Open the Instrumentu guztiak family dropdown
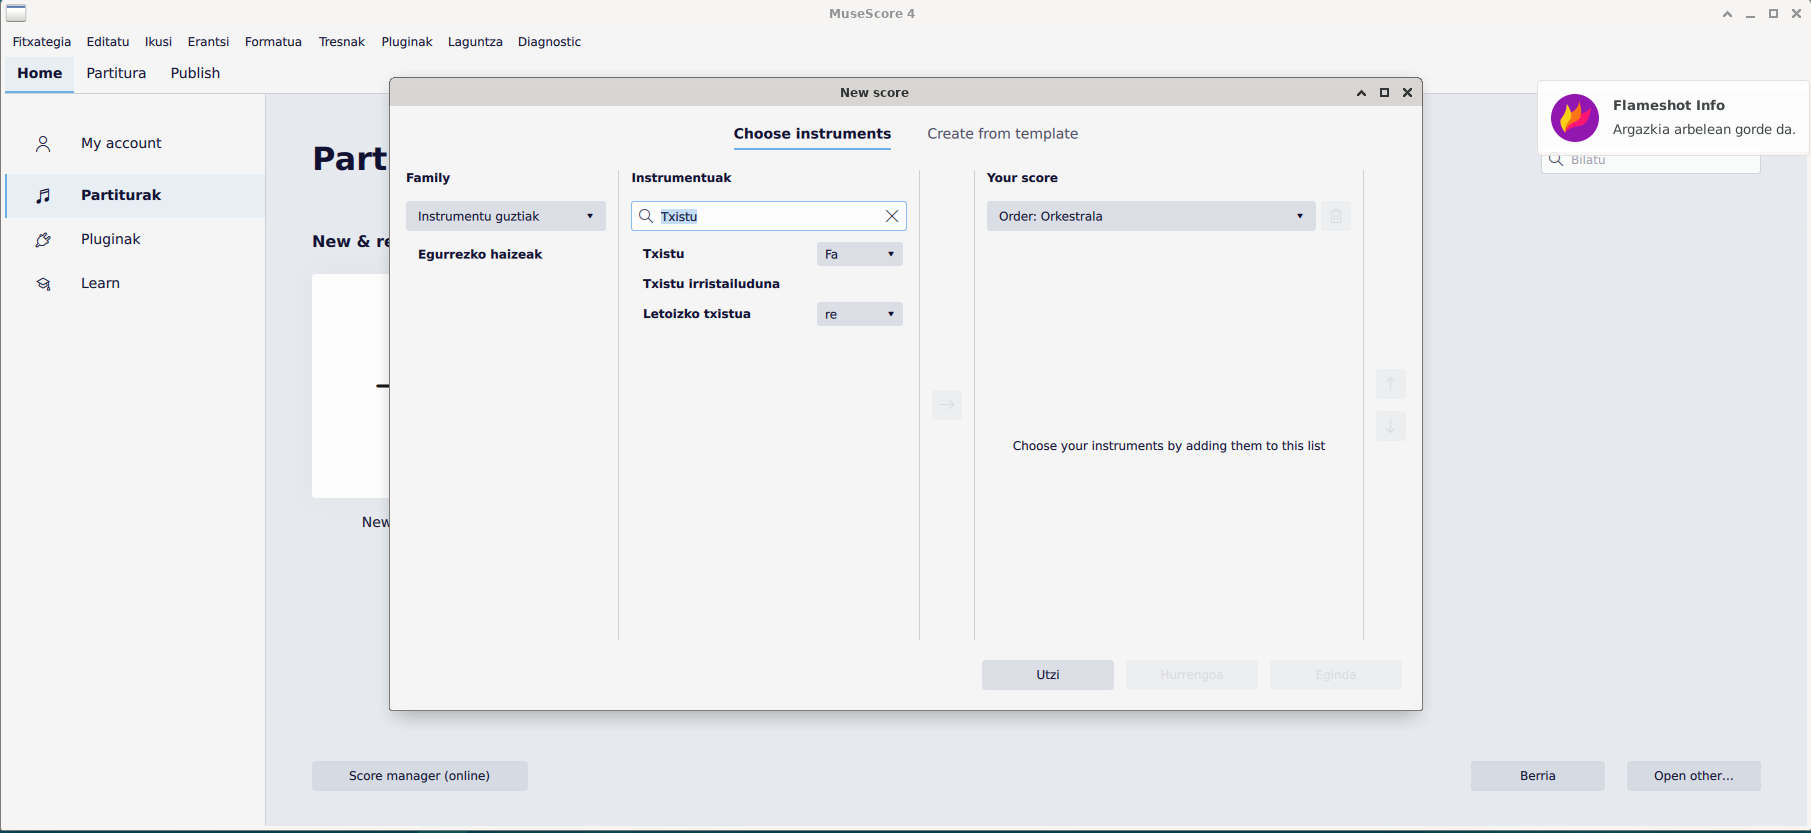Viewport: 1811px width, 833px height. click(506, 216)
